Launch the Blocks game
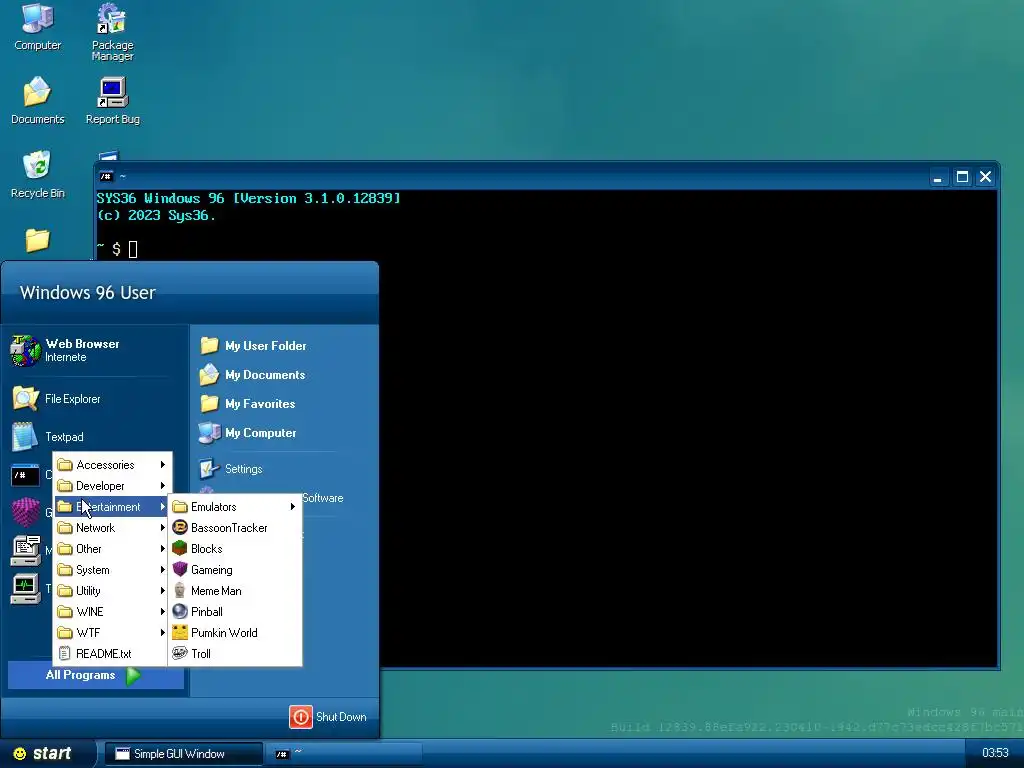 coord(235,549)
